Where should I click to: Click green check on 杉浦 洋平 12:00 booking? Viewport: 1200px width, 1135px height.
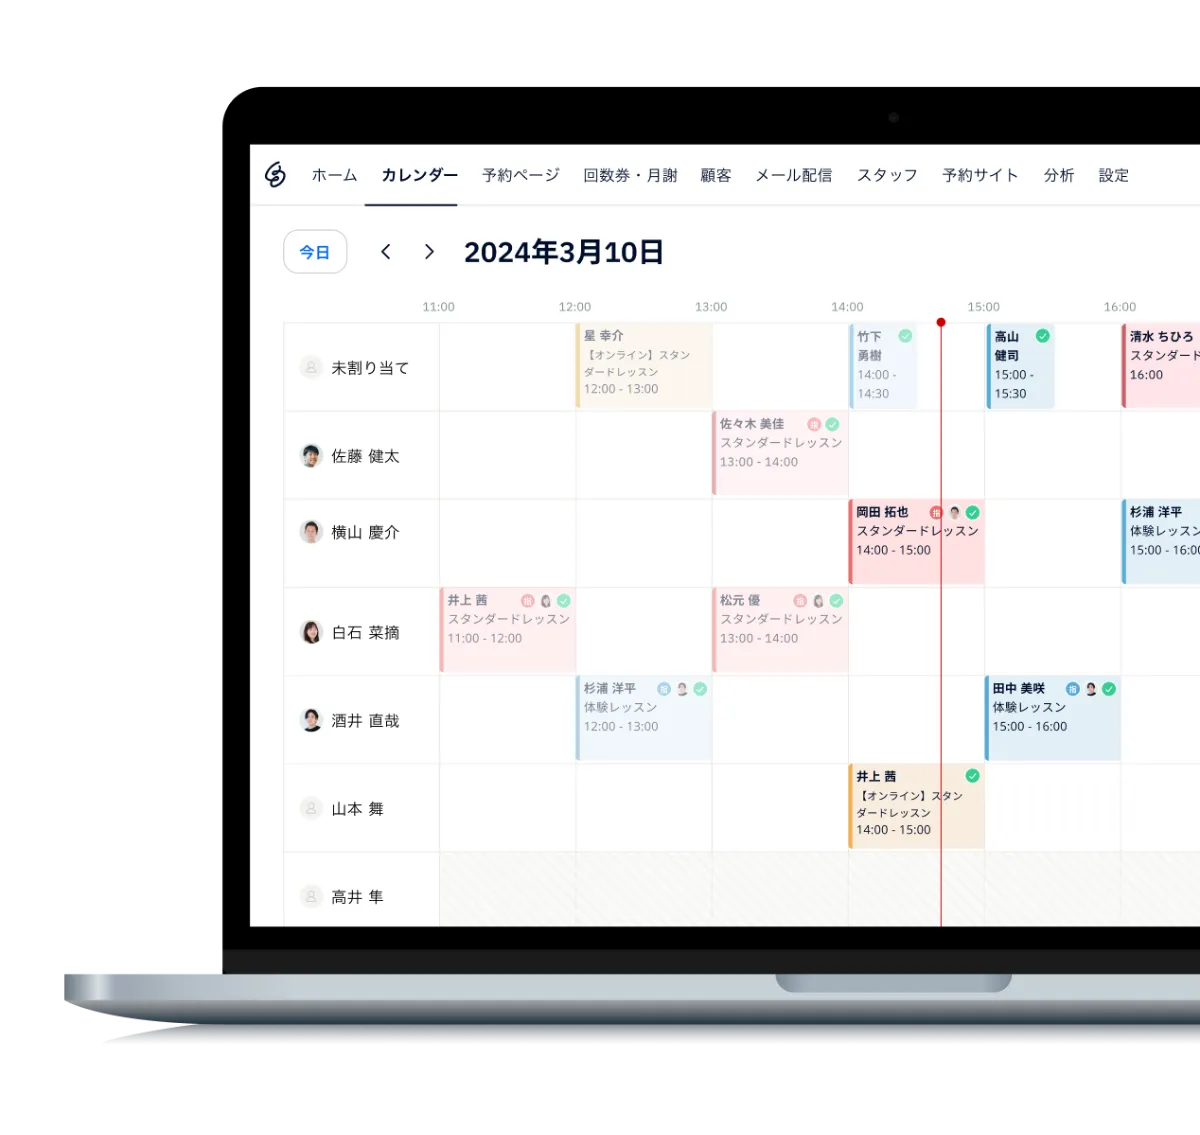tap(700, 689)
